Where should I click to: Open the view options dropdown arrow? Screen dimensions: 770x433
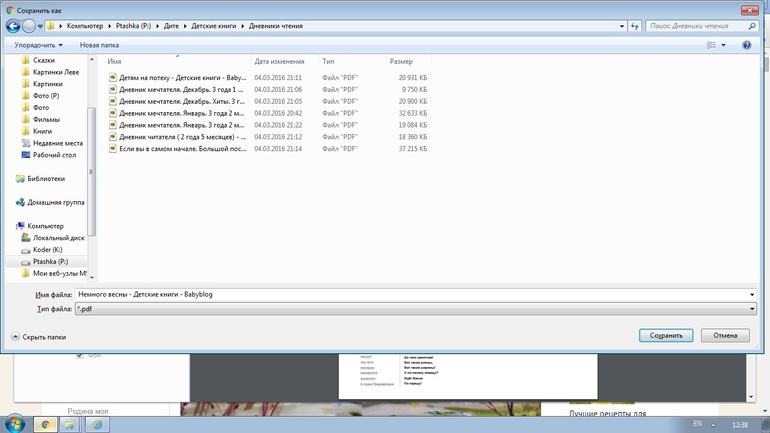724,45
